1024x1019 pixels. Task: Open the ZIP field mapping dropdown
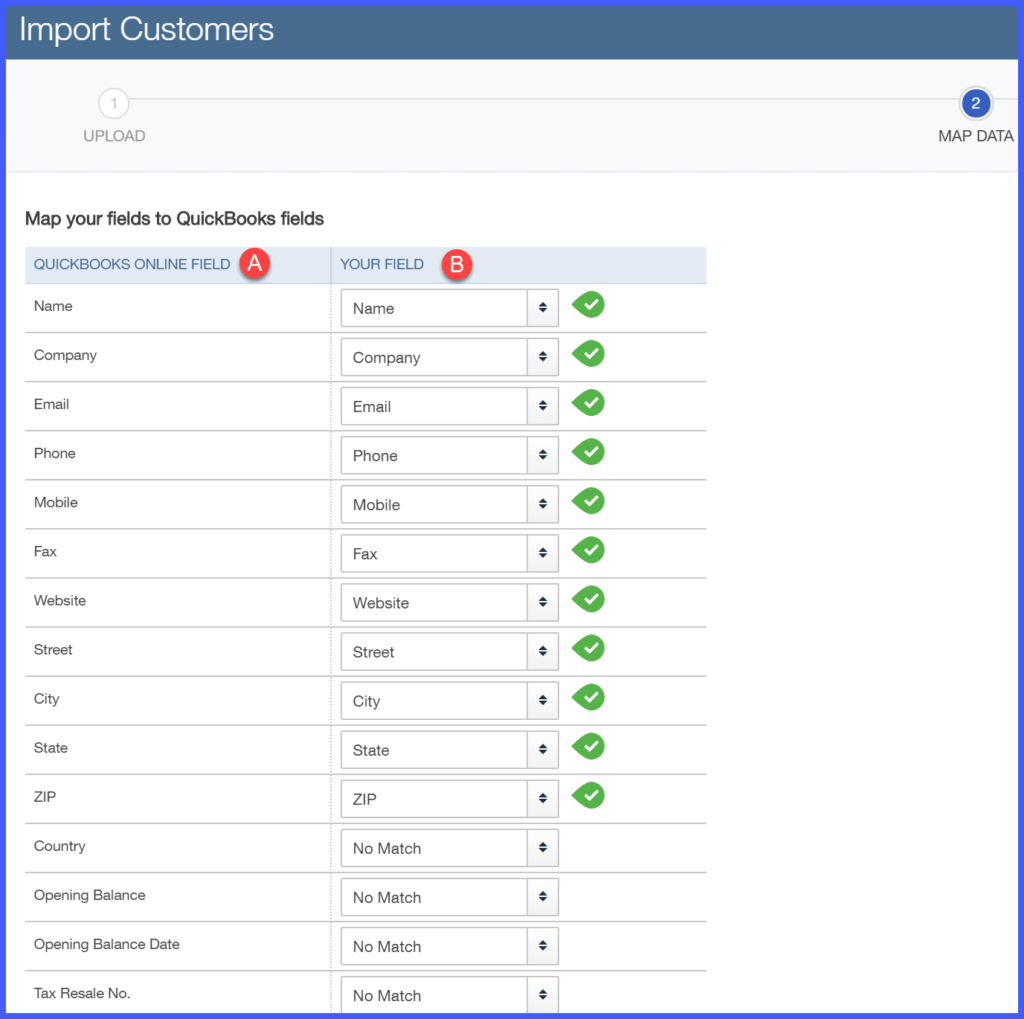click(449, 799)
